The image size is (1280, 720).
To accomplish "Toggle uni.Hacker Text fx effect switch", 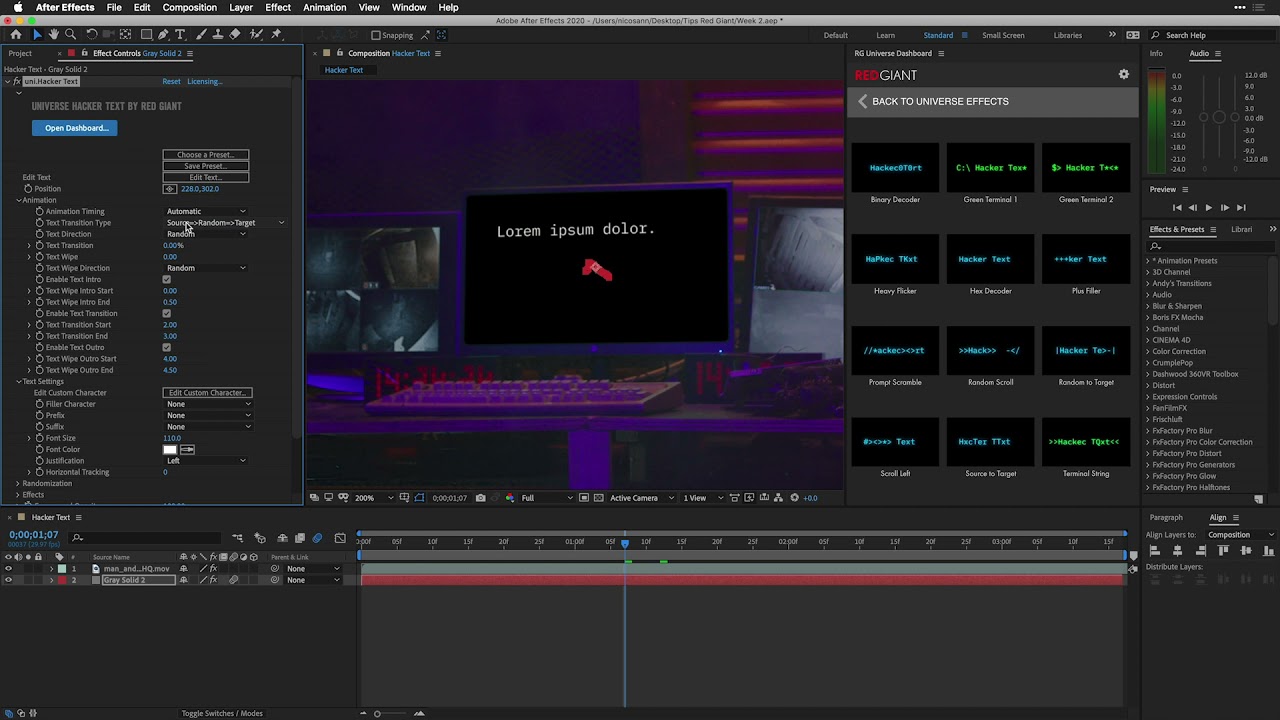I will tap(17, 81).
